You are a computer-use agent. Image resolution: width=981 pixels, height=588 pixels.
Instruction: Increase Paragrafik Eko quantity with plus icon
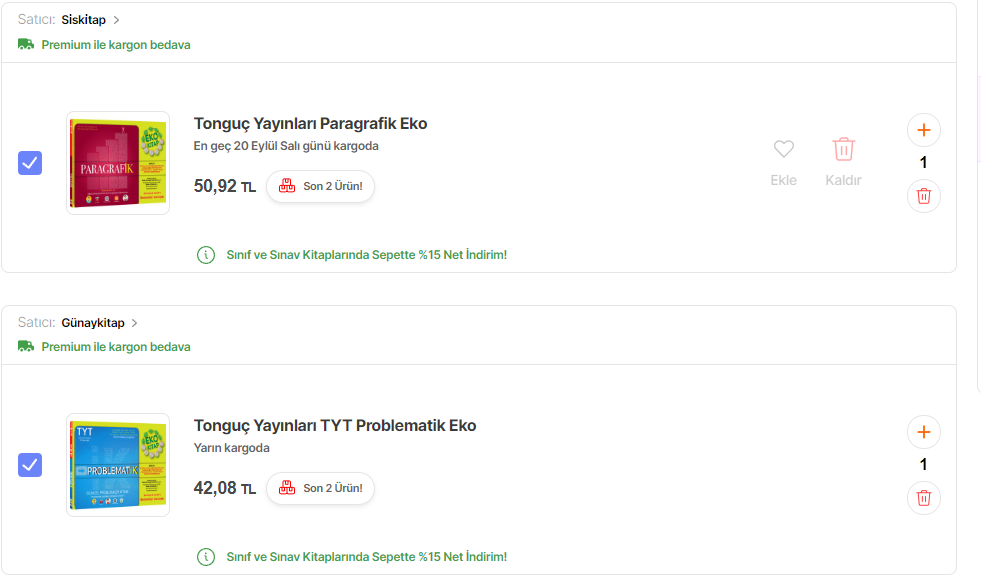tap(924, 130)
